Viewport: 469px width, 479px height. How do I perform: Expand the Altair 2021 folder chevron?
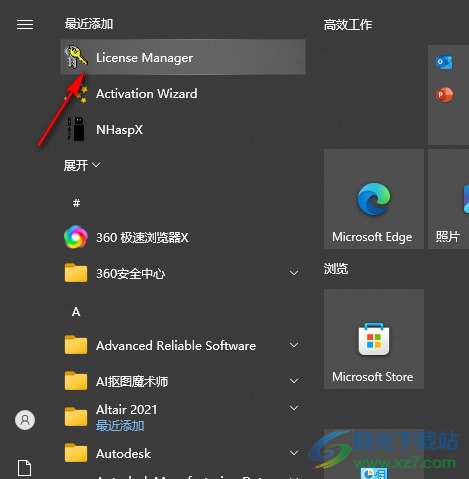coord(294,408)
